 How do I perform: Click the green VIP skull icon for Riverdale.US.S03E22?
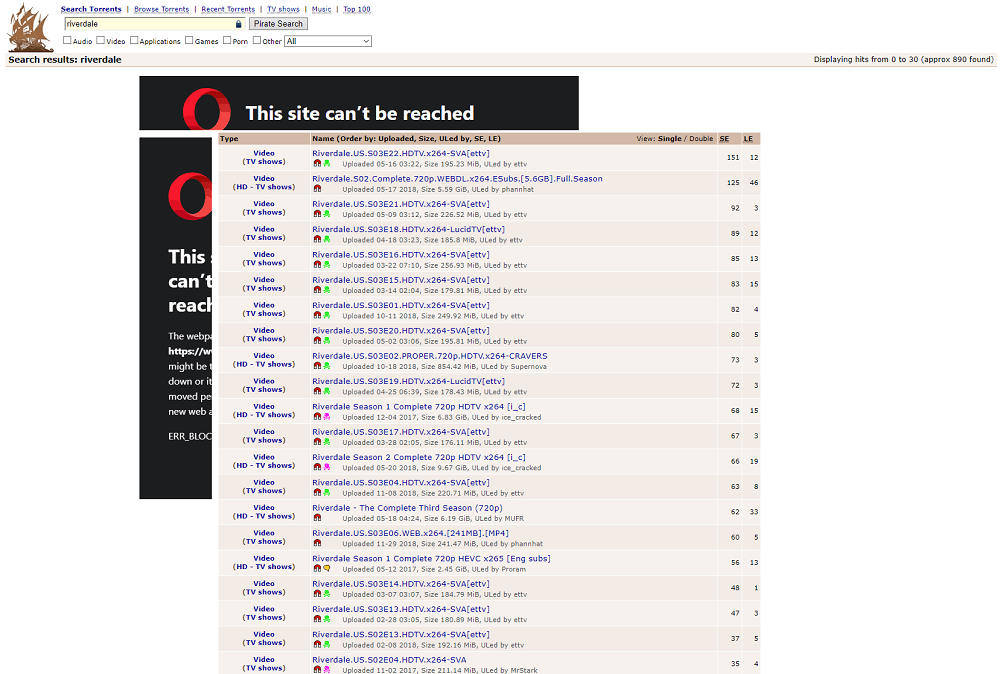tap(327, 163)
